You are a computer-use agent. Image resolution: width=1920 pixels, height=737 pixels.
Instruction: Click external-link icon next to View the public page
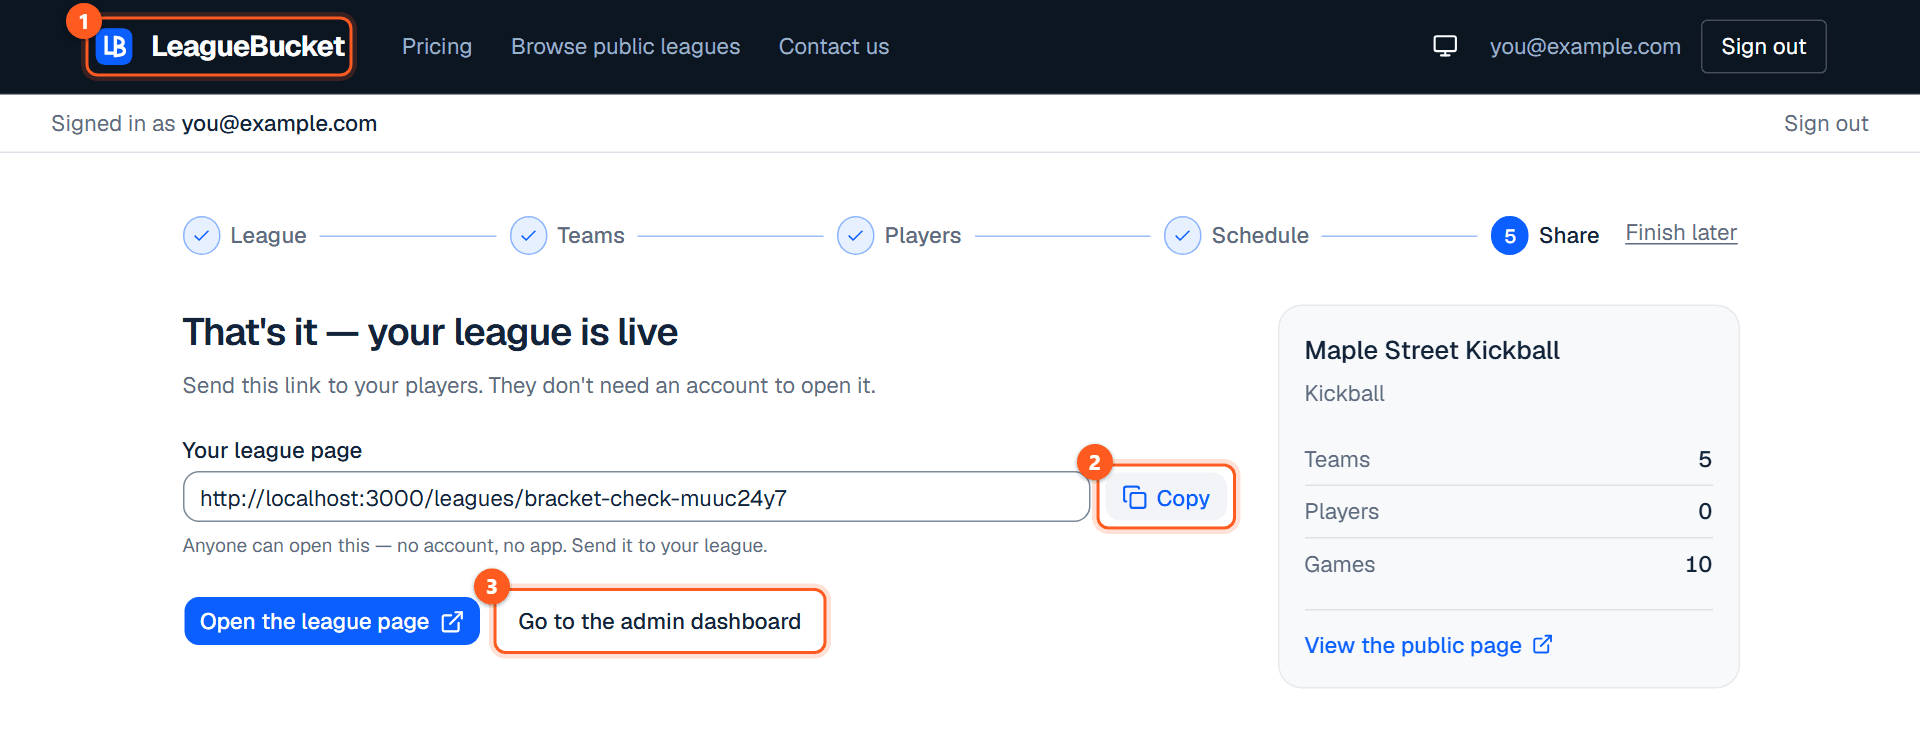1542,645
